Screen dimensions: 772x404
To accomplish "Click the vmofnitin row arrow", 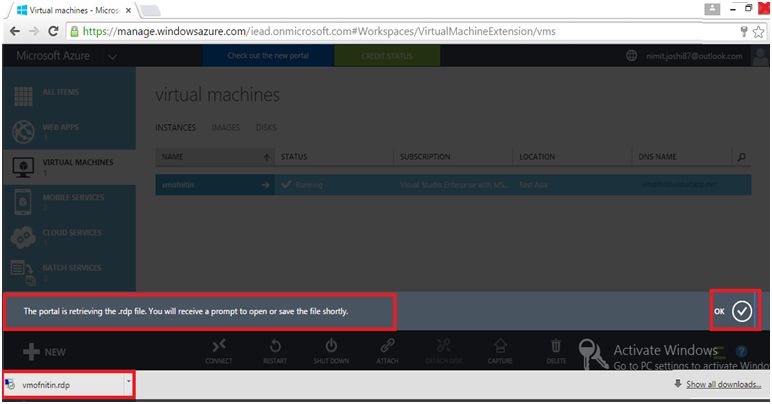I will pyautogui.click(x=265, y=185).
